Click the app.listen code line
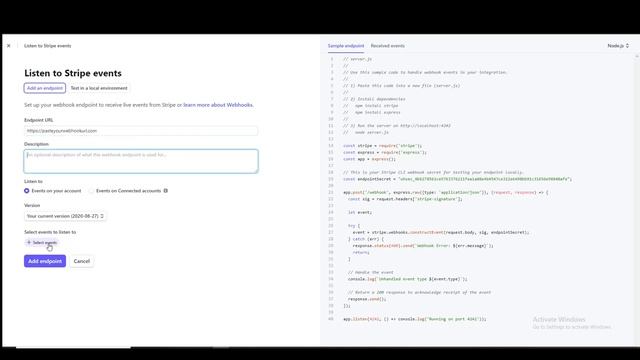This screenshot has width=640, height=360. pos(415,319)
